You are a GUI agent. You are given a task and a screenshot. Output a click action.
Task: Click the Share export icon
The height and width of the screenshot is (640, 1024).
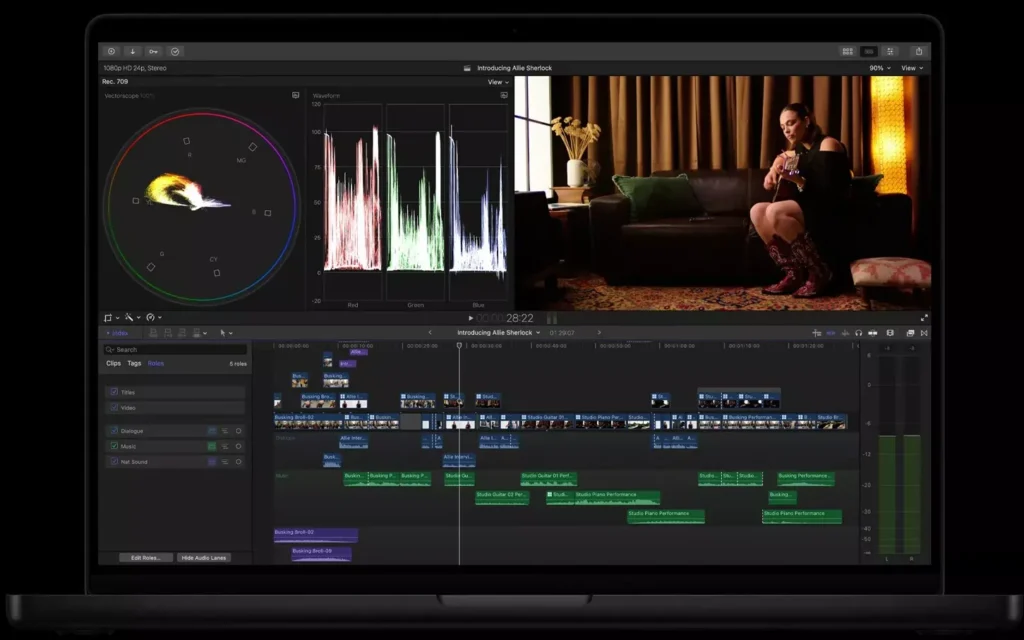click(919, 51)
